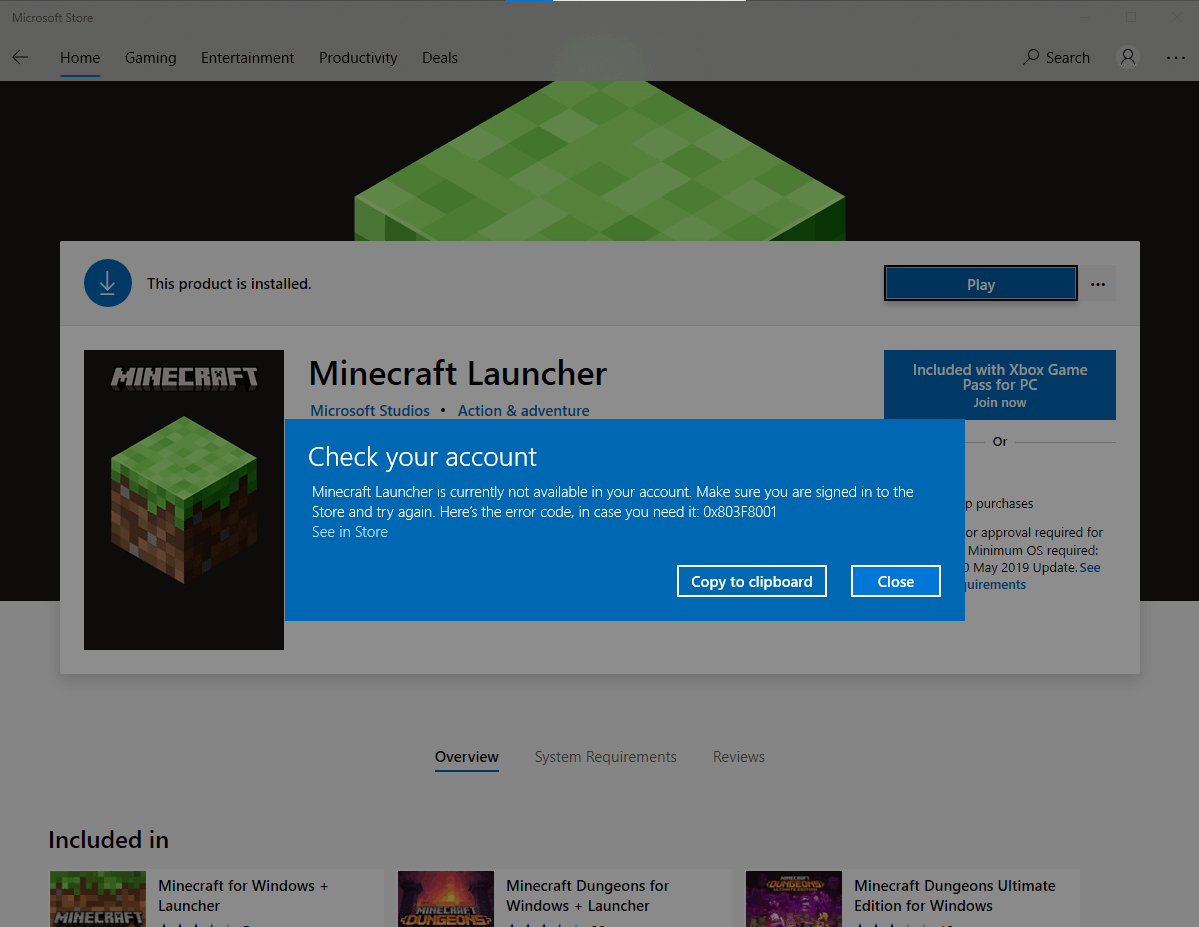Open the Microsoft Studios publisher link
The width and height of the screenshot is (1199, 927).
[x=370, y=411]
